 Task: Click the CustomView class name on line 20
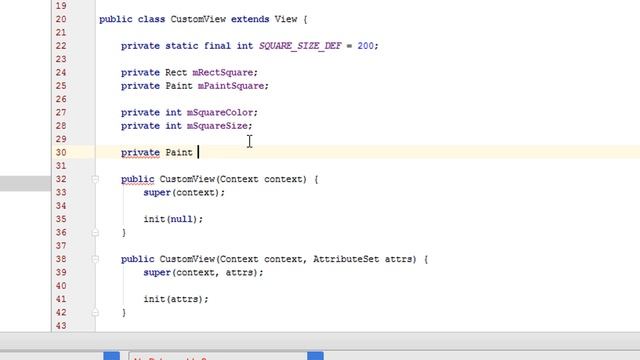pos(198,19)
